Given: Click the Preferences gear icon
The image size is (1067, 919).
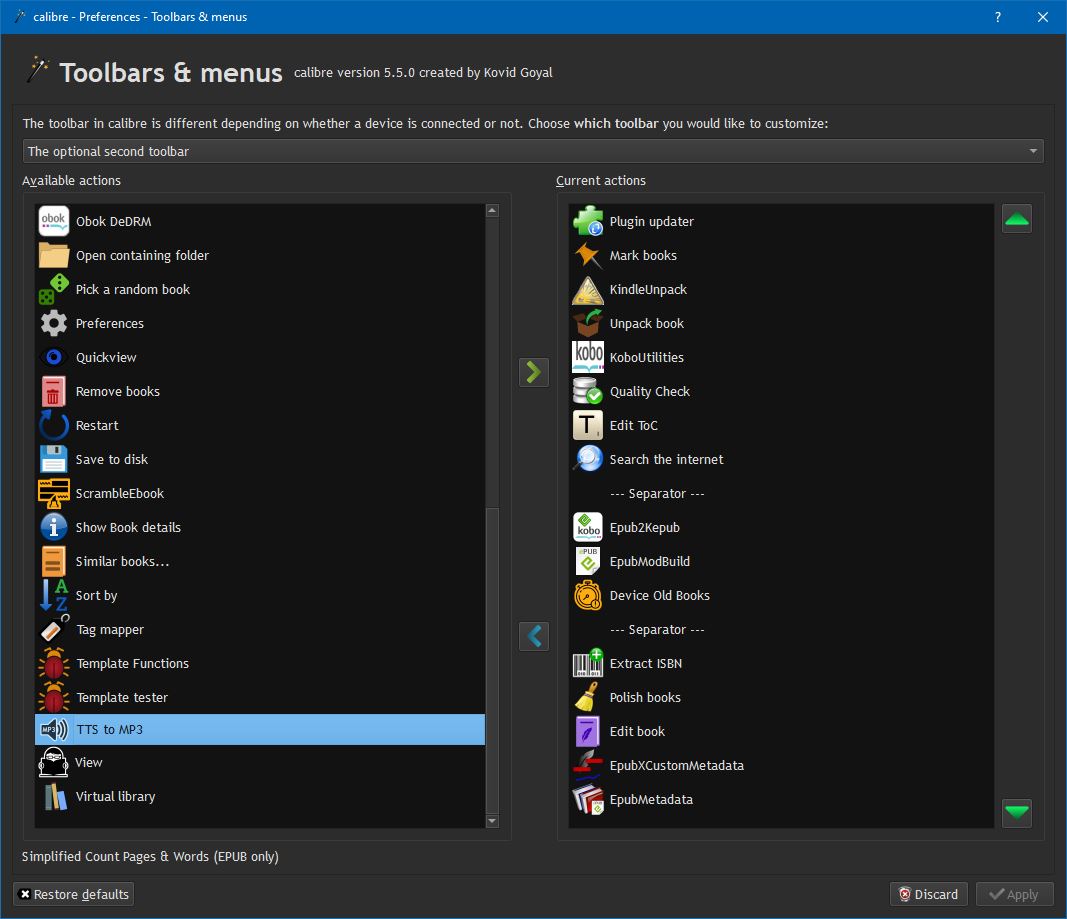Looking at the screenshot, I should pyautogui.click(x=54, y=323).
